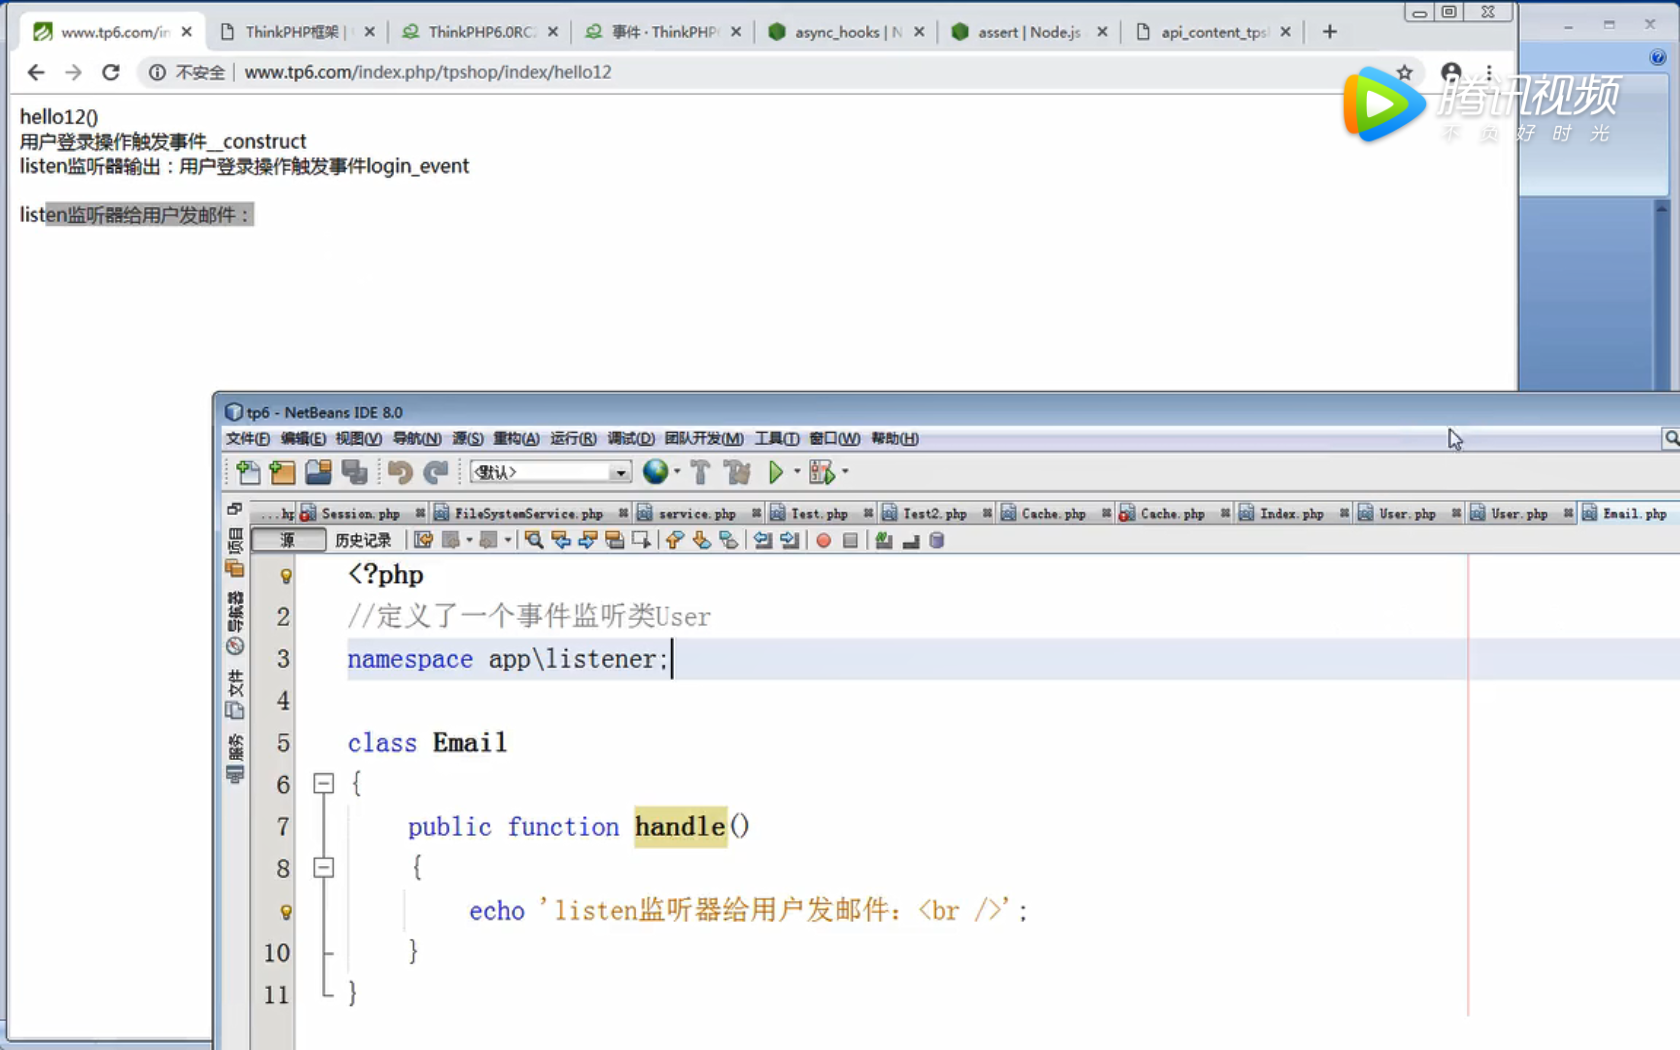Click the Last Edit location icon
This screenshot has height=1050, width=1680.
tap(424, 540)
